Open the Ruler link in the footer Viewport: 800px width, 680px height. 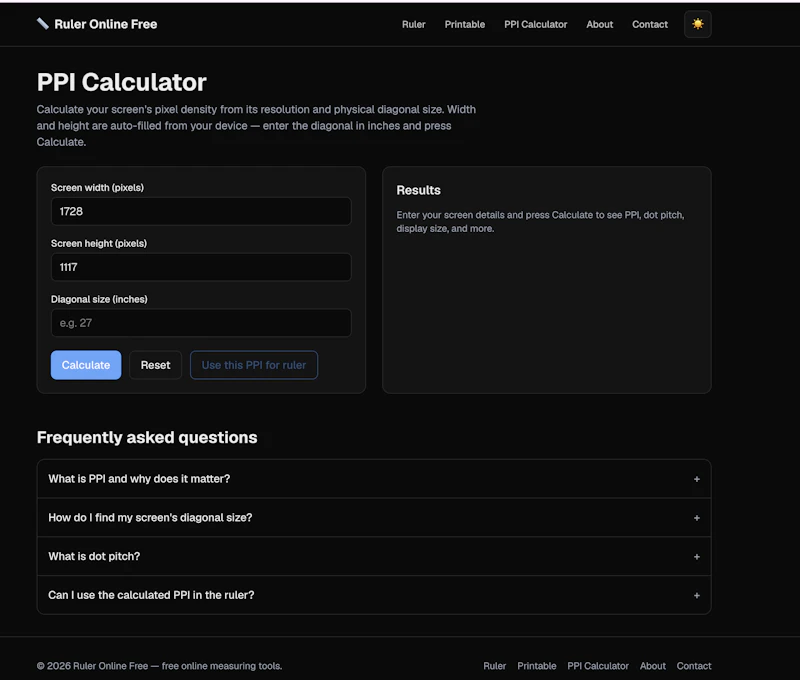coord(494,666)
